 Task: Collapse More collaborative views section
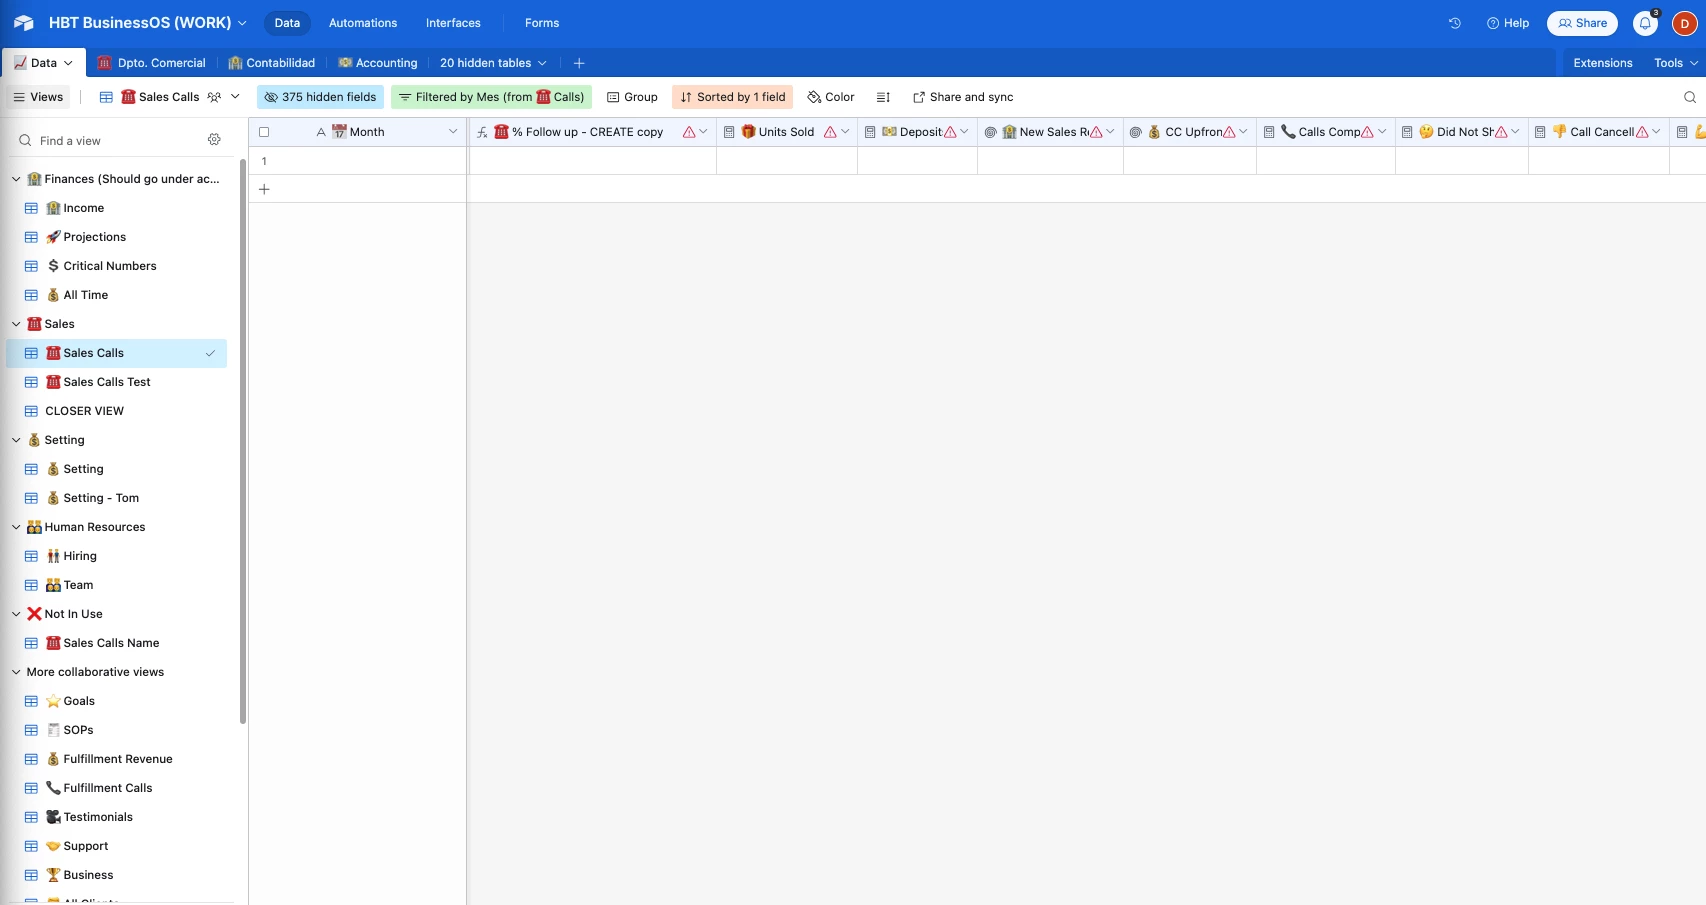pyautogui.click(x=16, y=672)
